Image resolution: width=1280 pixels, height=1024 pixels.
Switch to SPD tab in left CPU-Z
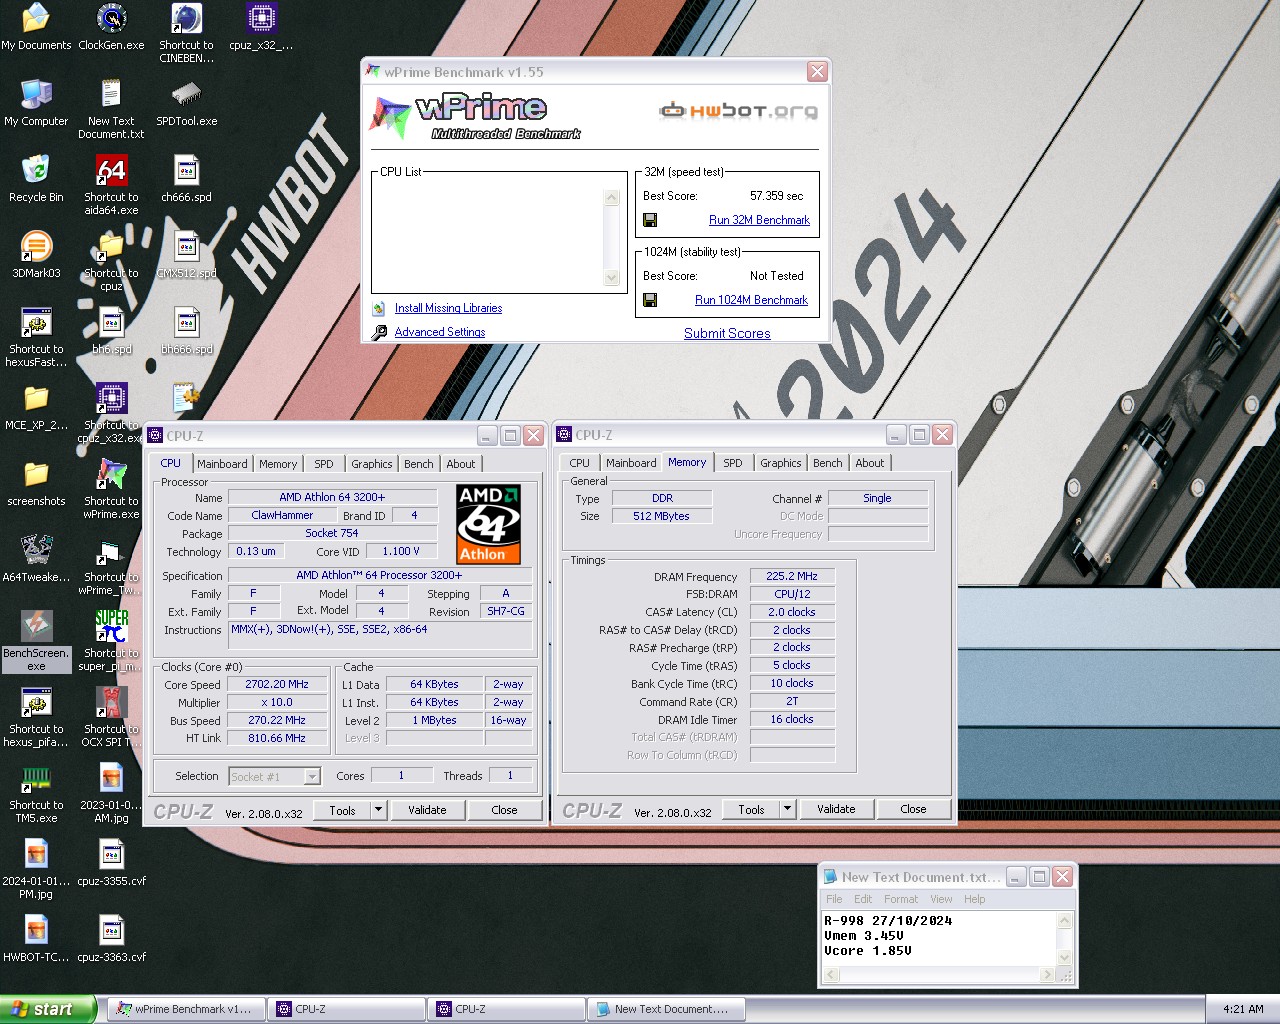pos(324,464)
